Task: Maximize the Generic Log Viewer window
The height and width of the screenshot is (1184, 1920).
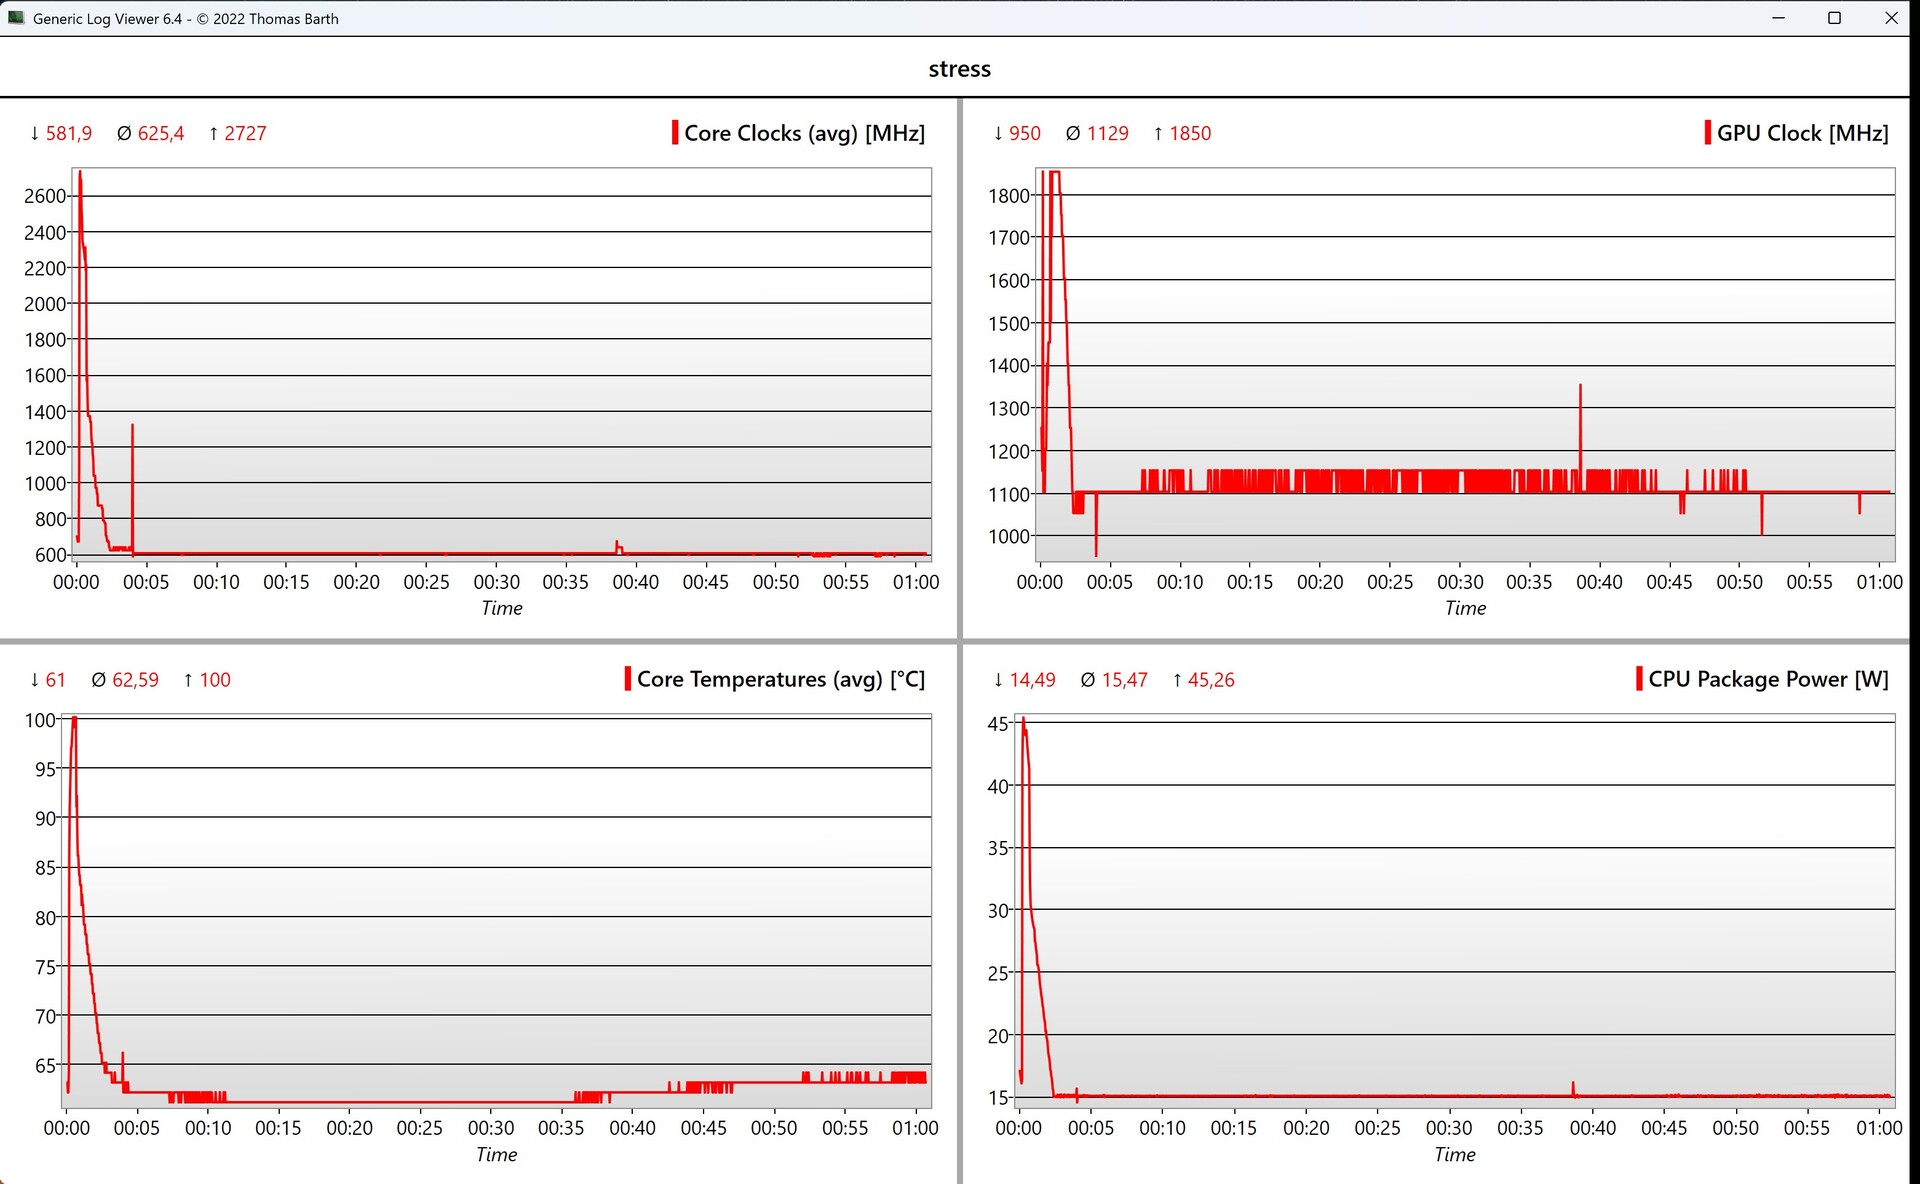Action: (x=1834, y=18)
